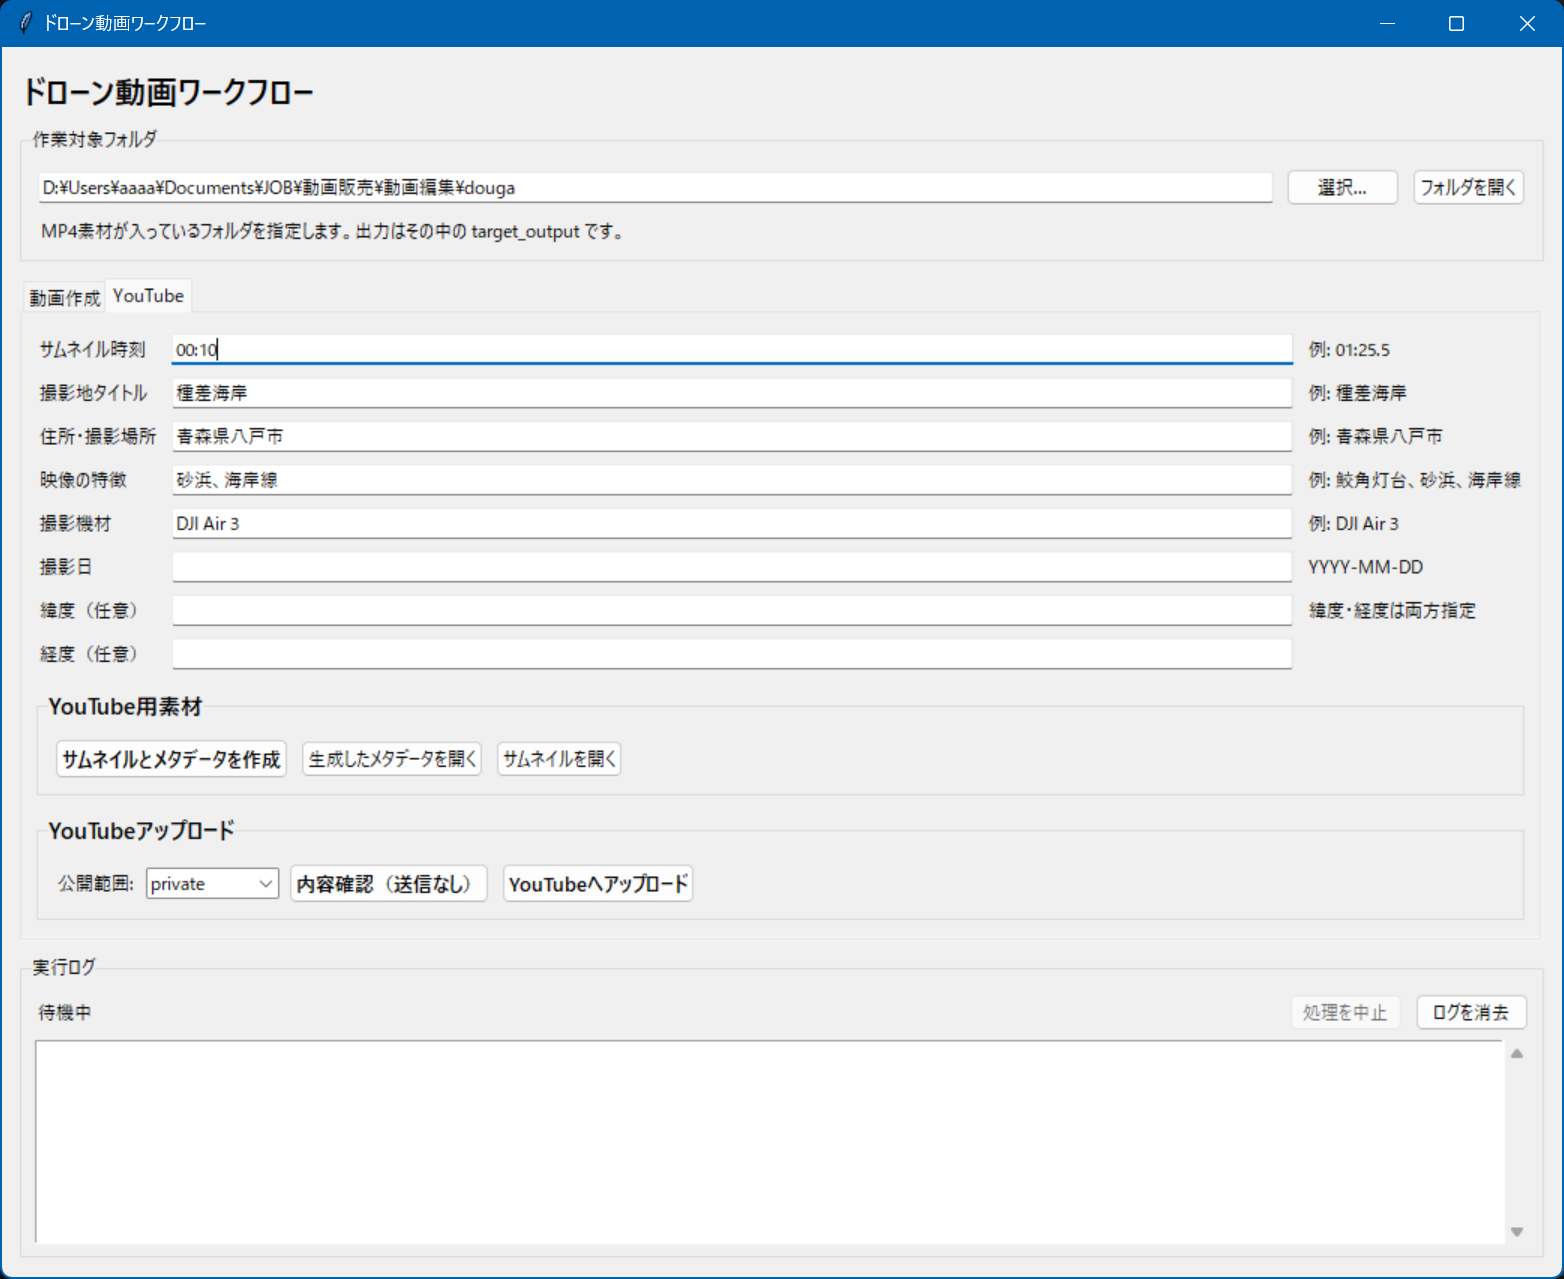Viewport: 1564px width, 1279px height.
Task: Click the feather app icon in title bar
Action: (x=25, y=23)
